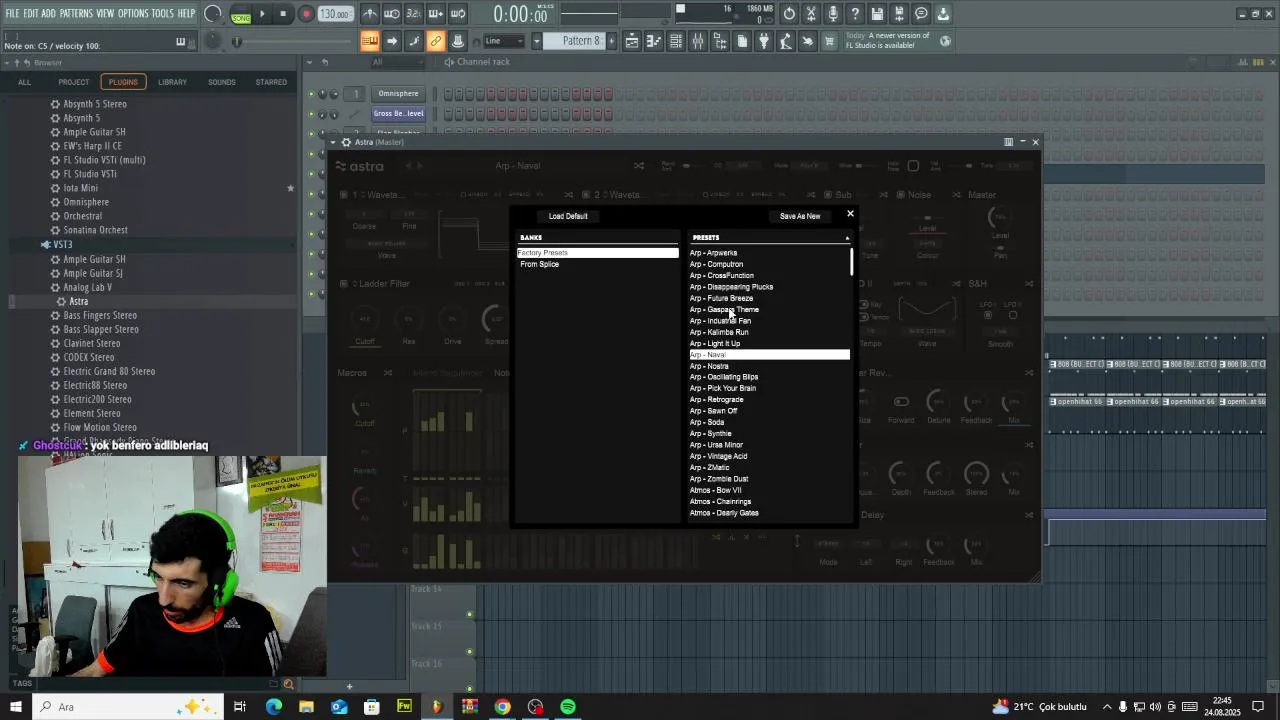Viewport: 1280px width, 720px height.
Task: Toggle first step button of Omnisphere channel
Action: tap(449, 94)
